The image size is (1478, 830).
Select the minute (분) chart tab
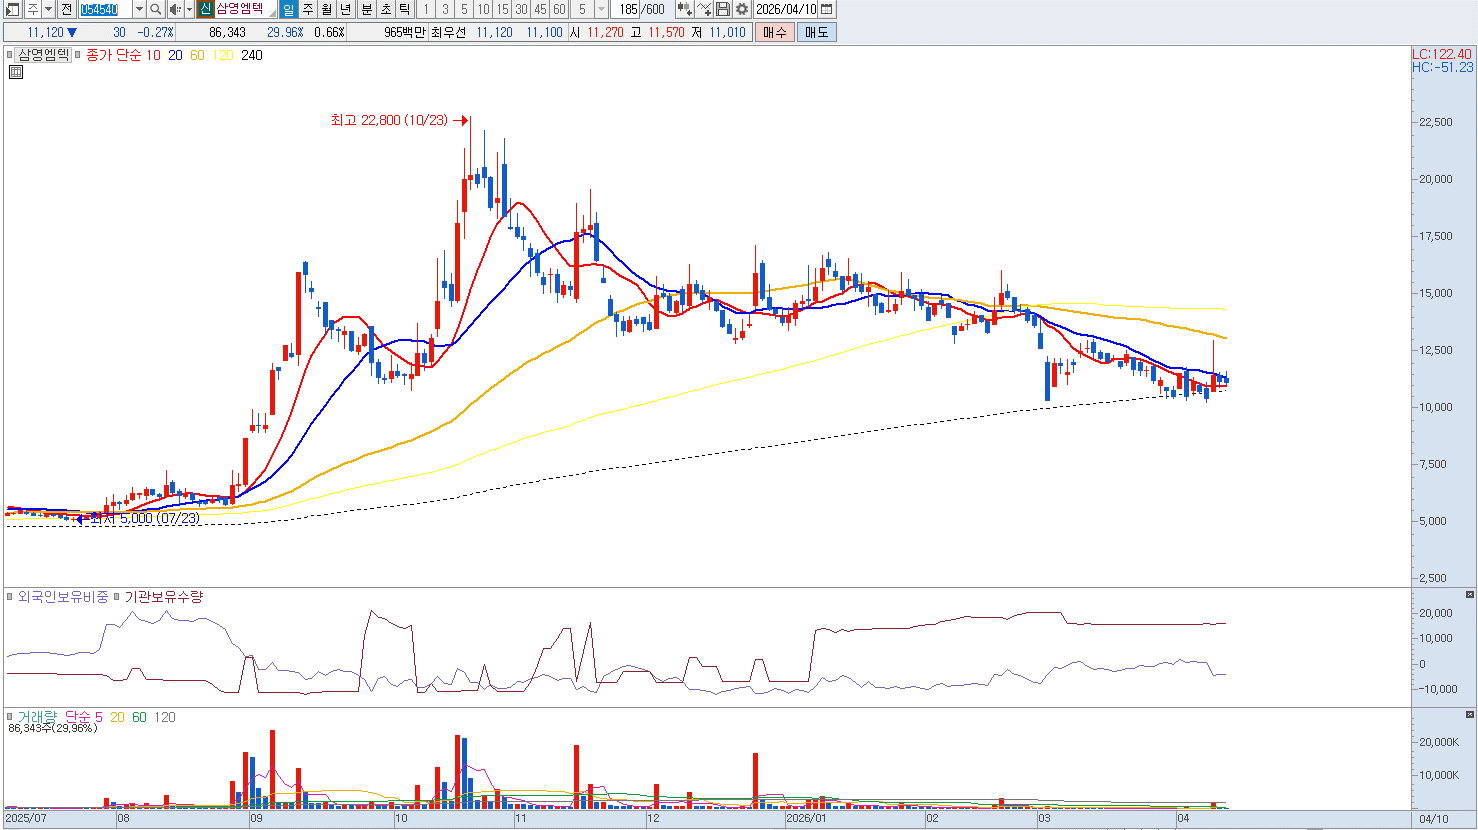[366, 9]
